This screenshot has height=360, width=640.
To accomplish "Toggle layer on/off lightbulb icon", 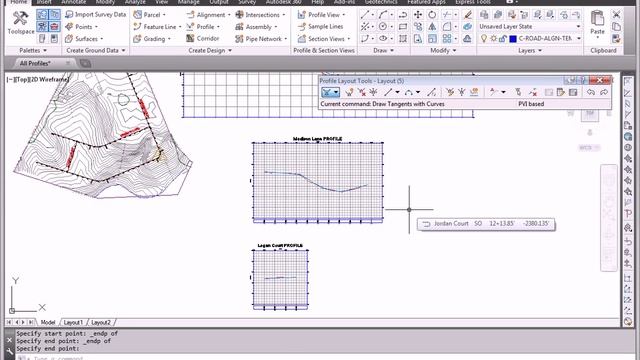I will point(484,39).
